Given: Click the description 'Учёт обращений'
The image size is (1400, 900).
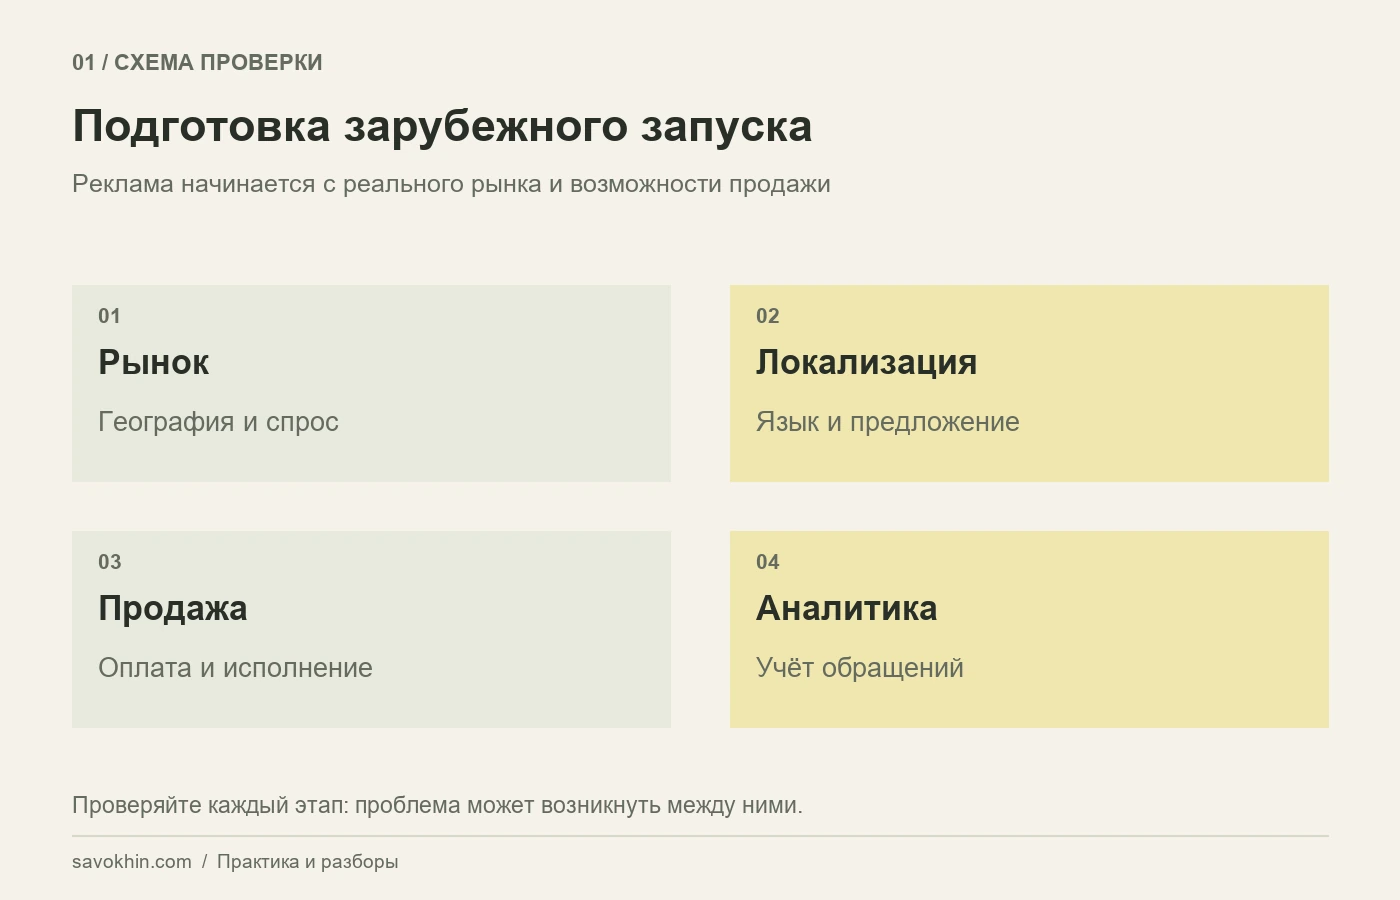Looking at the screenshot, I should 859,668.
